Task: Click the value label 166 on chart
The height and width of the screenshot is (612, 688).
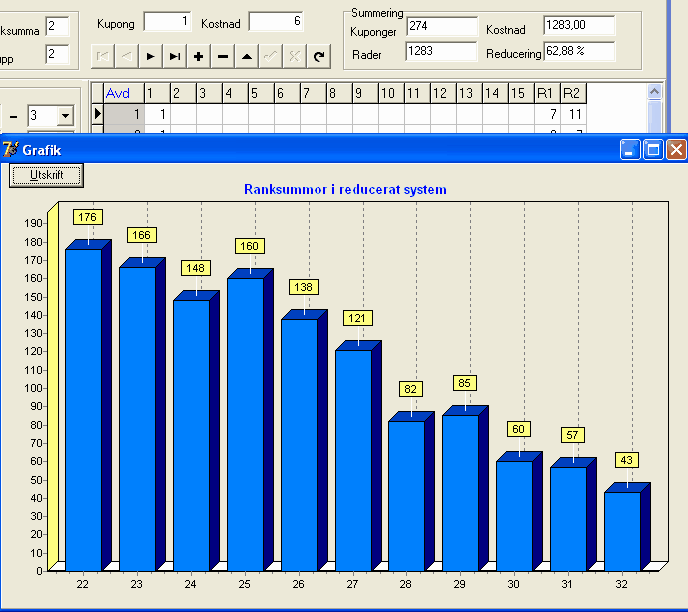Action: [141, 235]
